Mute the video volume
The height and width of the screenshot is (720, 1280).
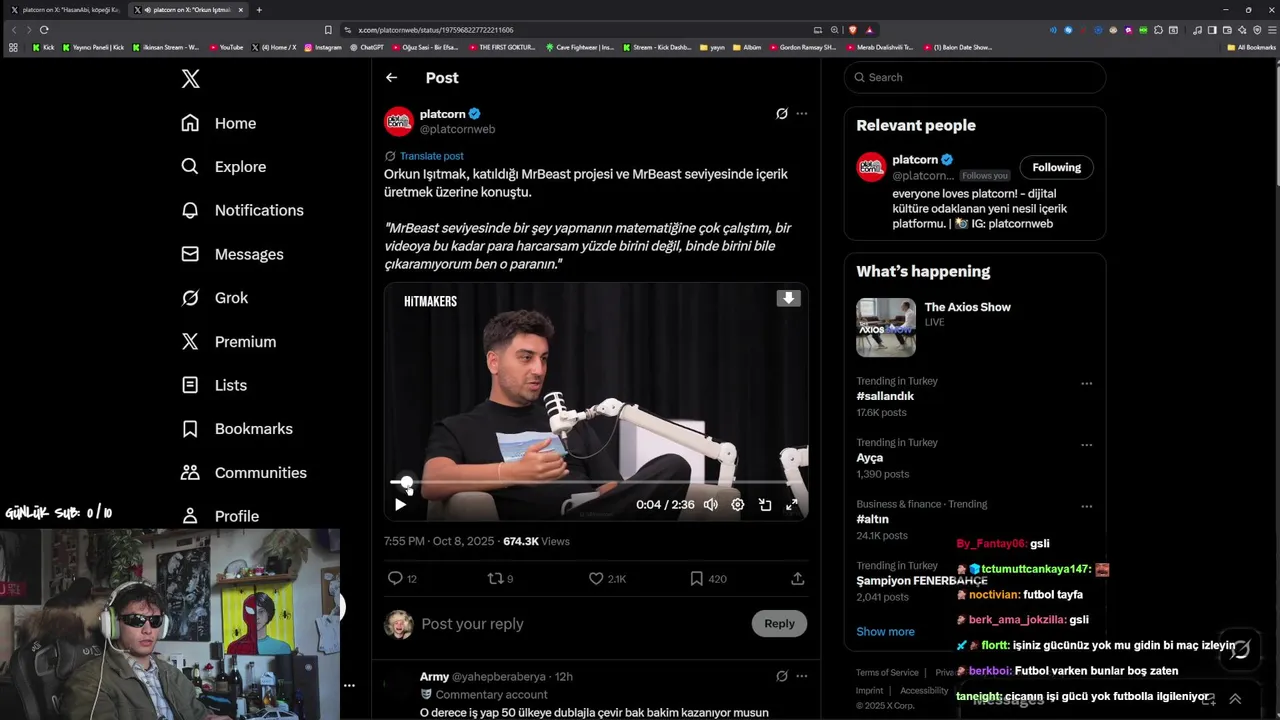click(710, 505)
